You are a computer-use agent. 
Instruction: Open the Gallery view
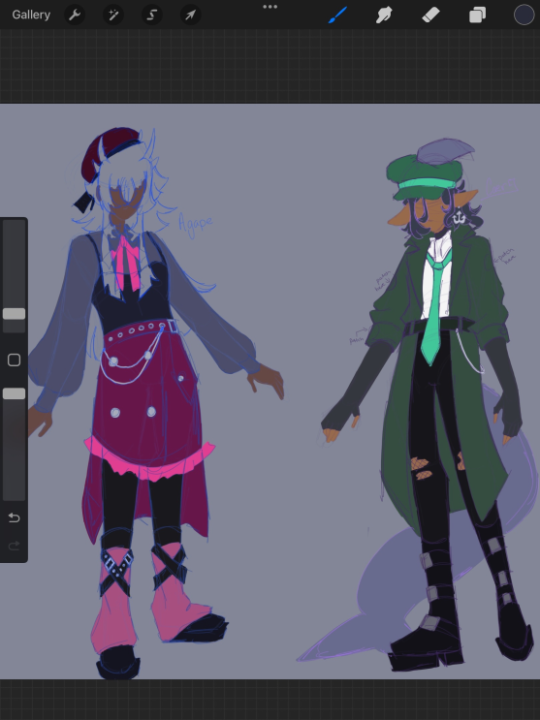[x=31, y=15]
